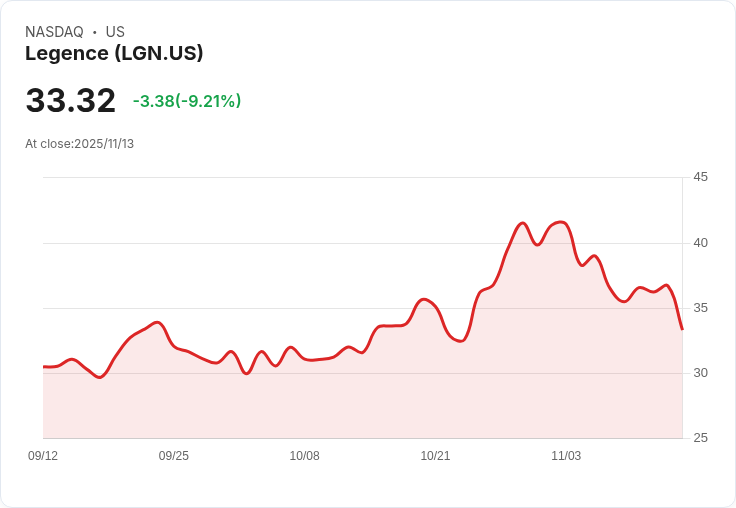The image size is (736, 508).
Task: Click the NASDAQ exchange label
Action: pos(54,32)
